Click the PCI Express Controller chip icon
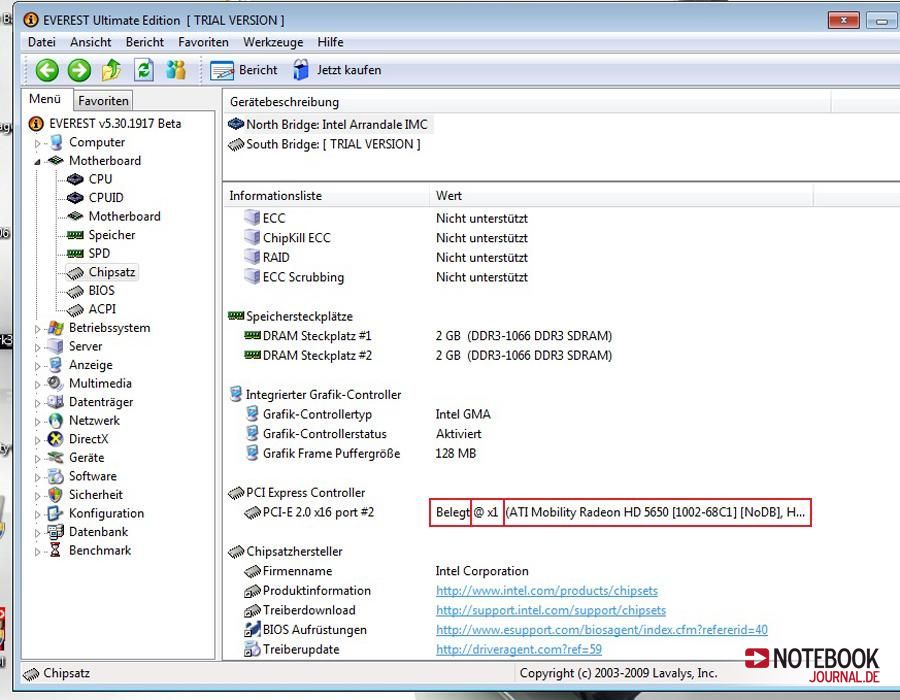Viewport: 900px width, 700px height. pyautogui.click(x=236, y=492)
